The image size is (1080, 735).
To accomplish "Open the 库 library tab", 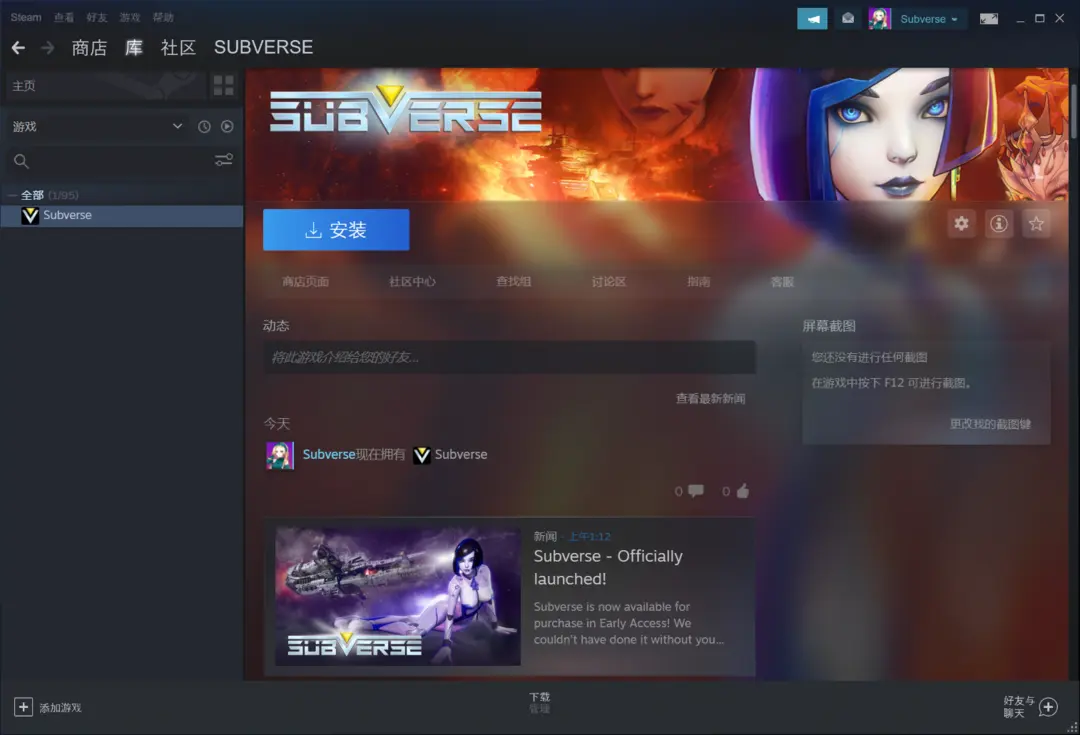I will pyautogui.click(x=134, y=48).
